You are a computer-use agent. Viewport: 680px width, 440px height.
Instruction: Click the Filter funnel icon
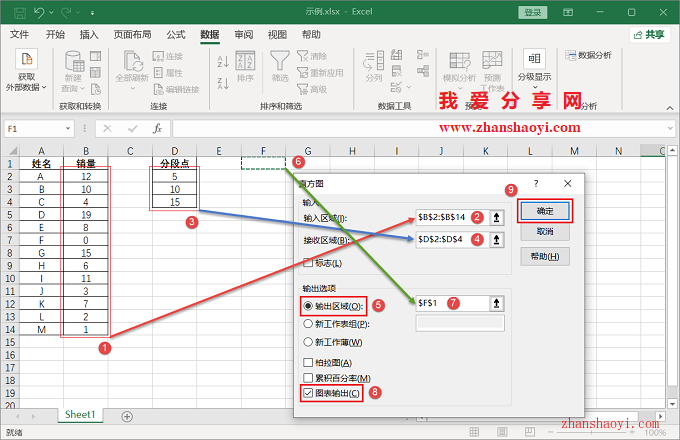[280, 61]
